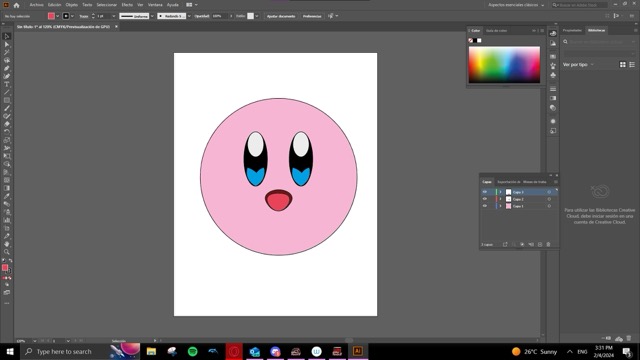Expand Capa 1 layer contents
This screenshot has height=360, width=640.
click(x=500, y=206)
